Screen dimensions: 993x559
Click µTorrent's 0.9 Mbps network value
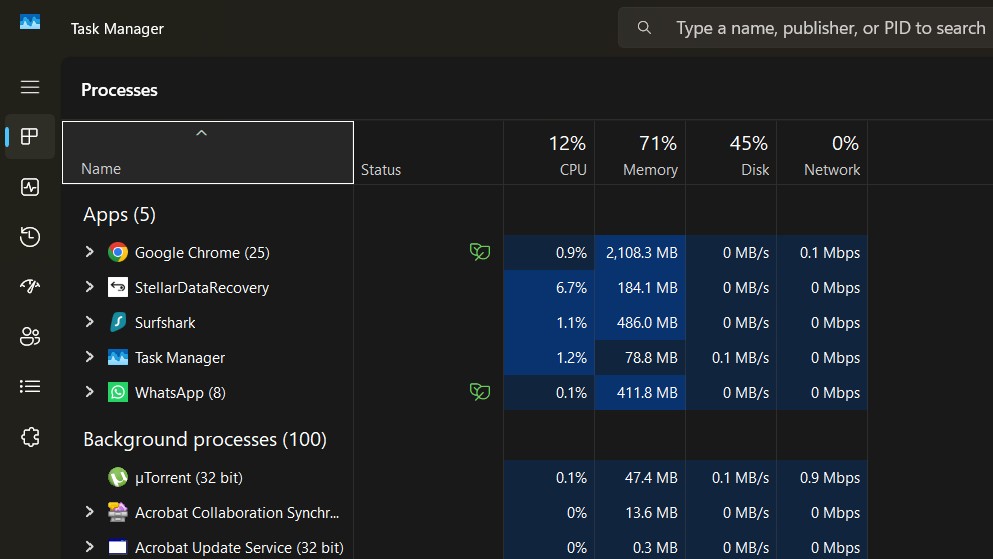[830, 477]
